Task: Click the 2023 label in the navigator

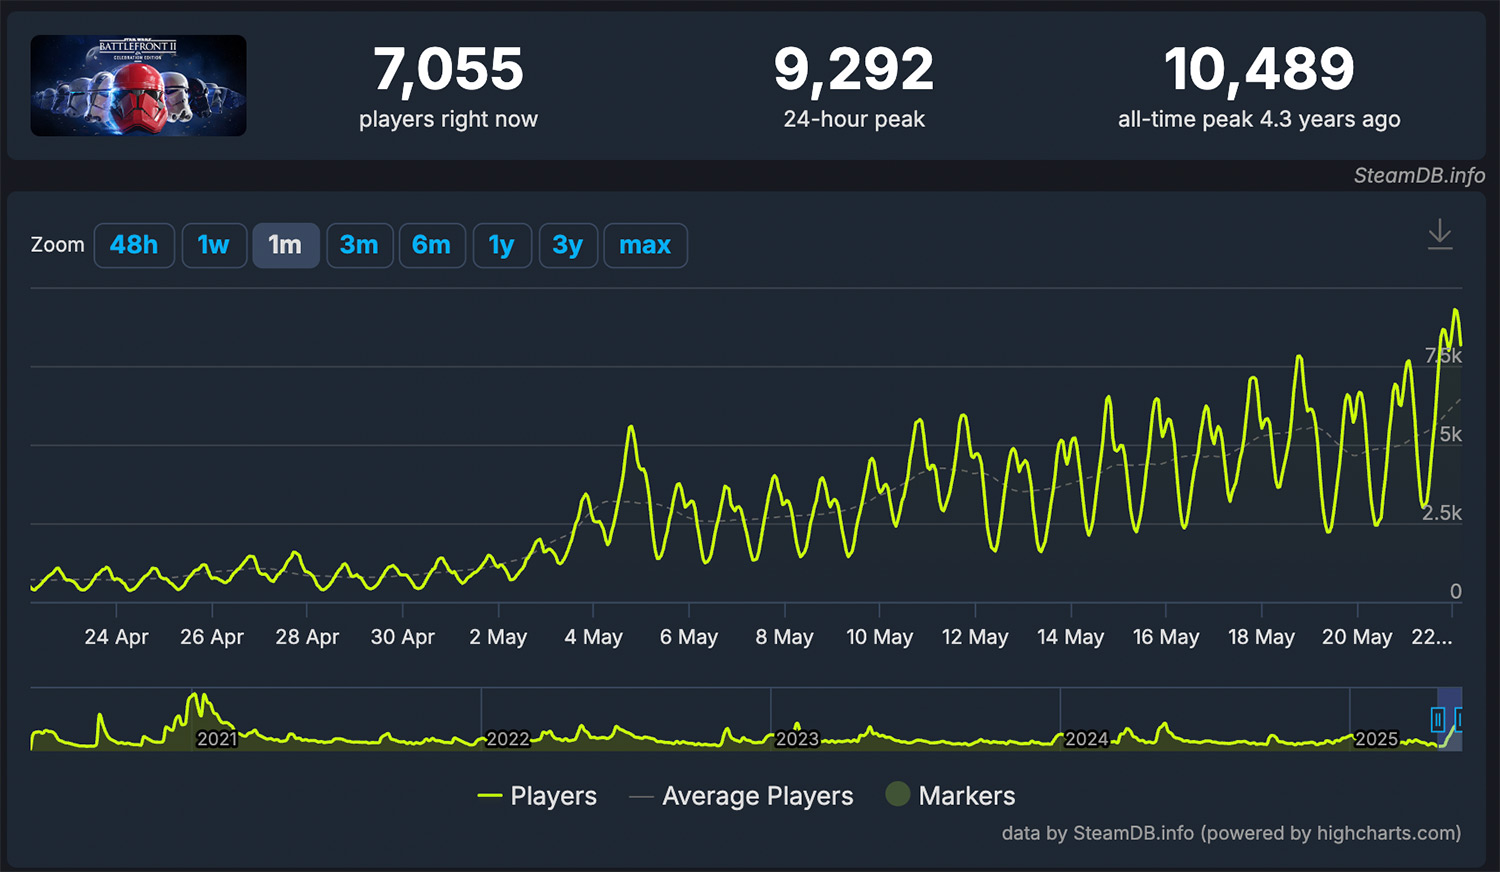Action: pyautogui.click(x=797, y=739)
